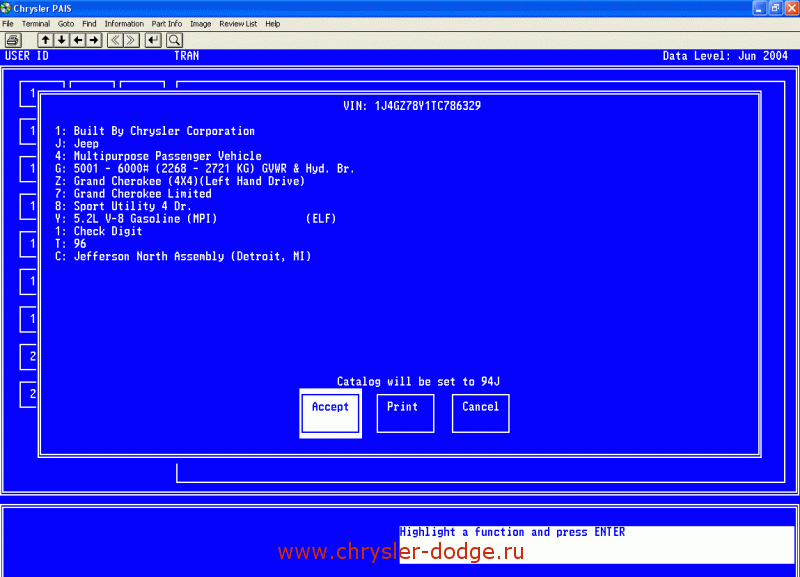800x577 pixels.
Task: Click 'Multipurpose Passenger Vehicle' line
Action: 158,156
